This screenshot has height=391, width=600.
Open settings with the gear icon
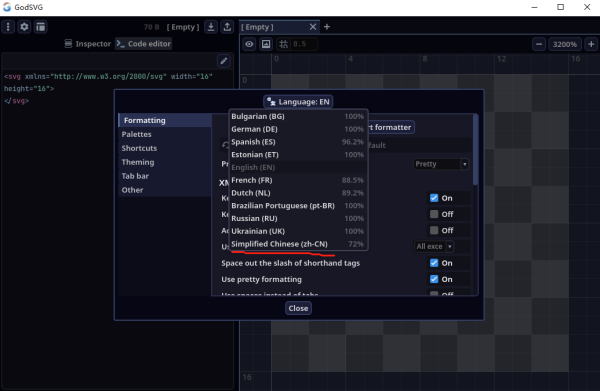coord(24,27)
